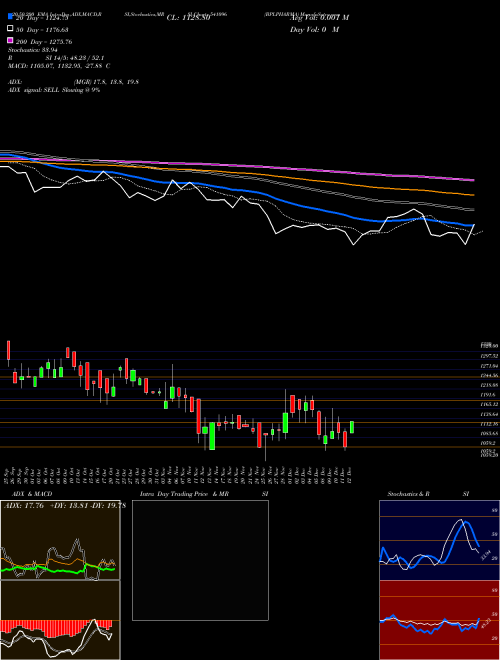Screen dimensions: 500x660
Task: Click the 'Avg Vol: 0.001 M' readout
Action: [x=319, y=18]
